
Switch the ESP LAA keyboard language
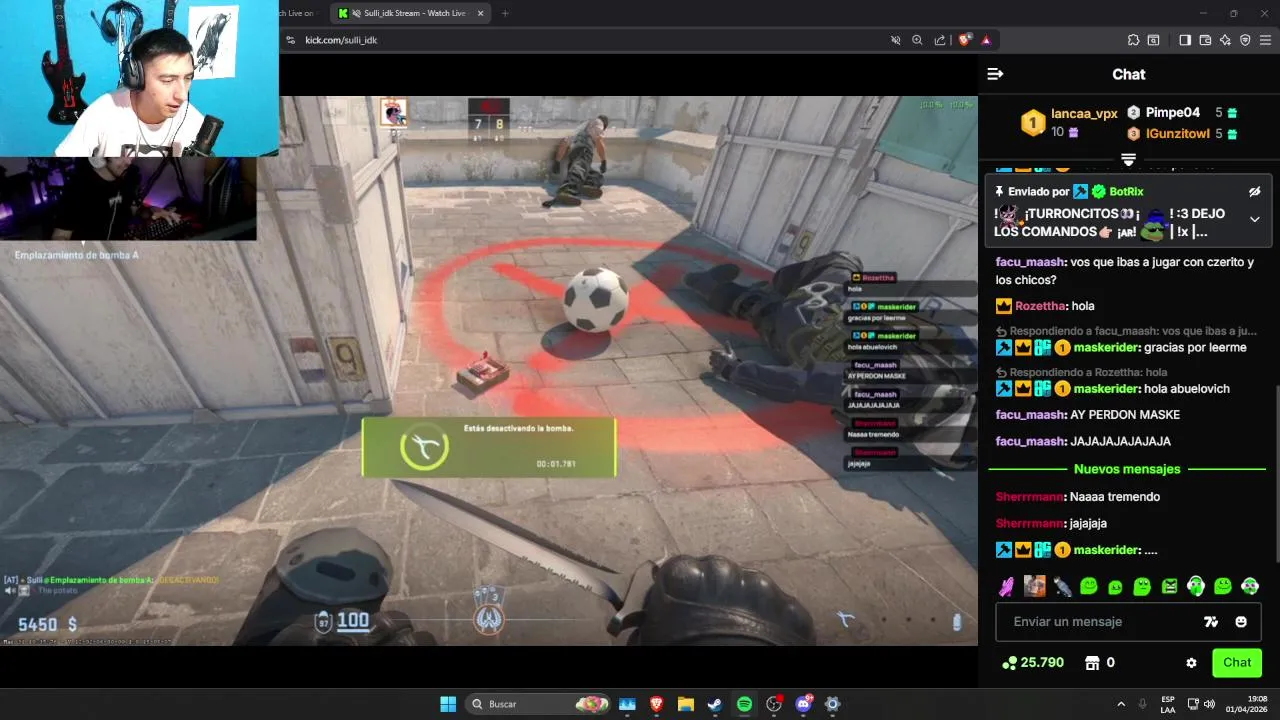pos(1168,704)
